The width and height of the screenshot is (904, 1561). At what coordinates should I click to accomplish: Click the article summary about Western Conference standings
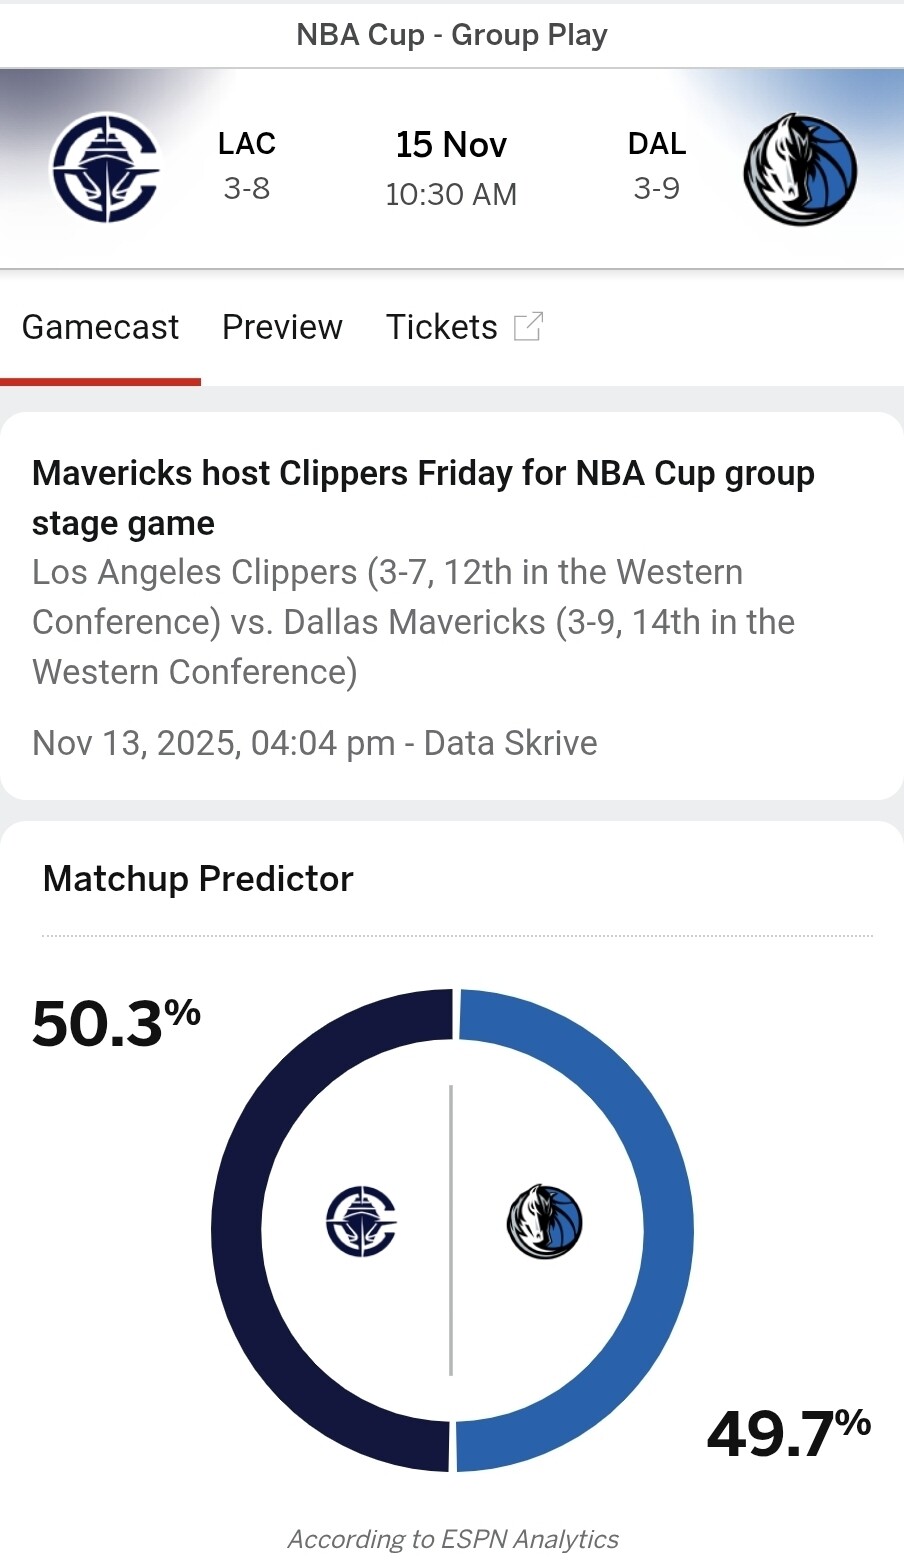coord(413,622)
